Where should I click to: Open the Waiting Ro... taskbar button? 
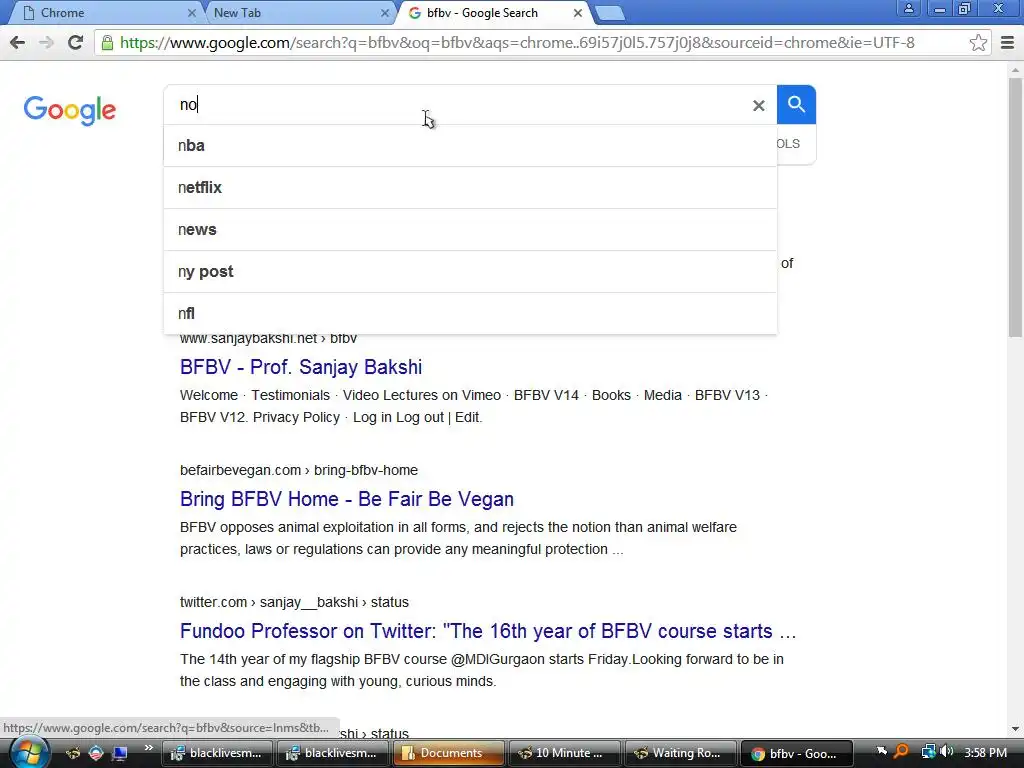tap(679, 753)
